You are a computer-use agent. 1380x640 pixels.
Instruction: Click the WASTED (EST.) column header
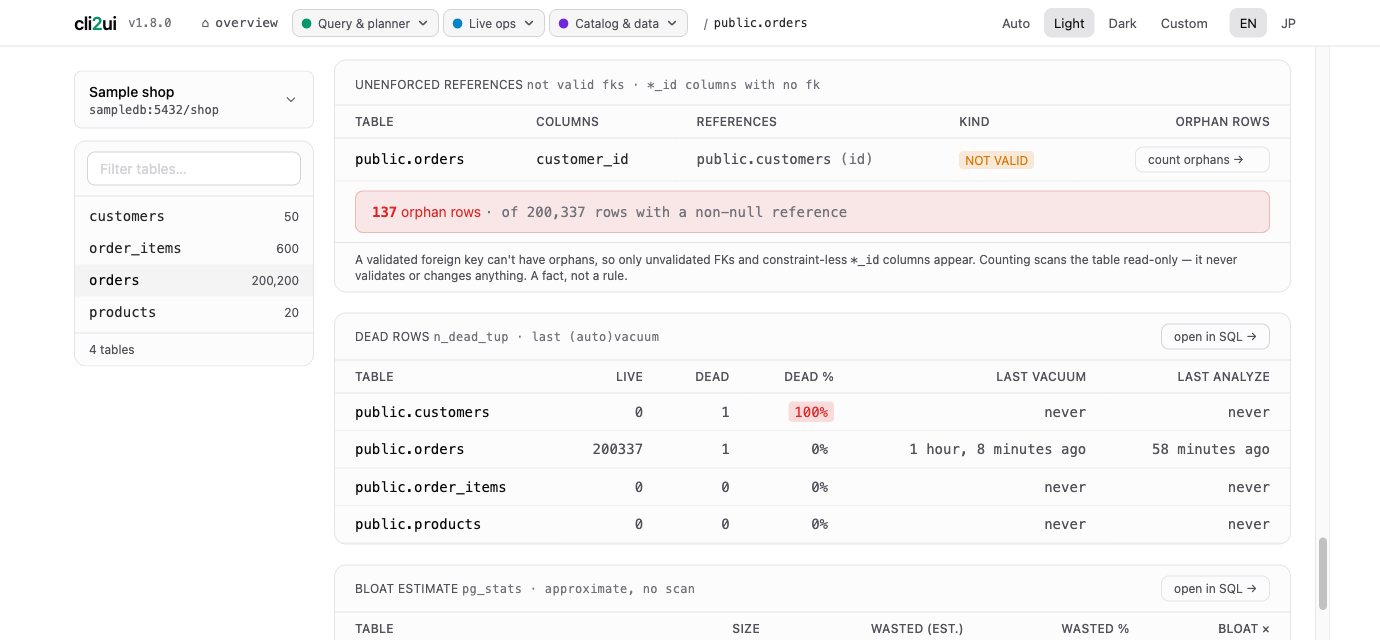point(917,629)
